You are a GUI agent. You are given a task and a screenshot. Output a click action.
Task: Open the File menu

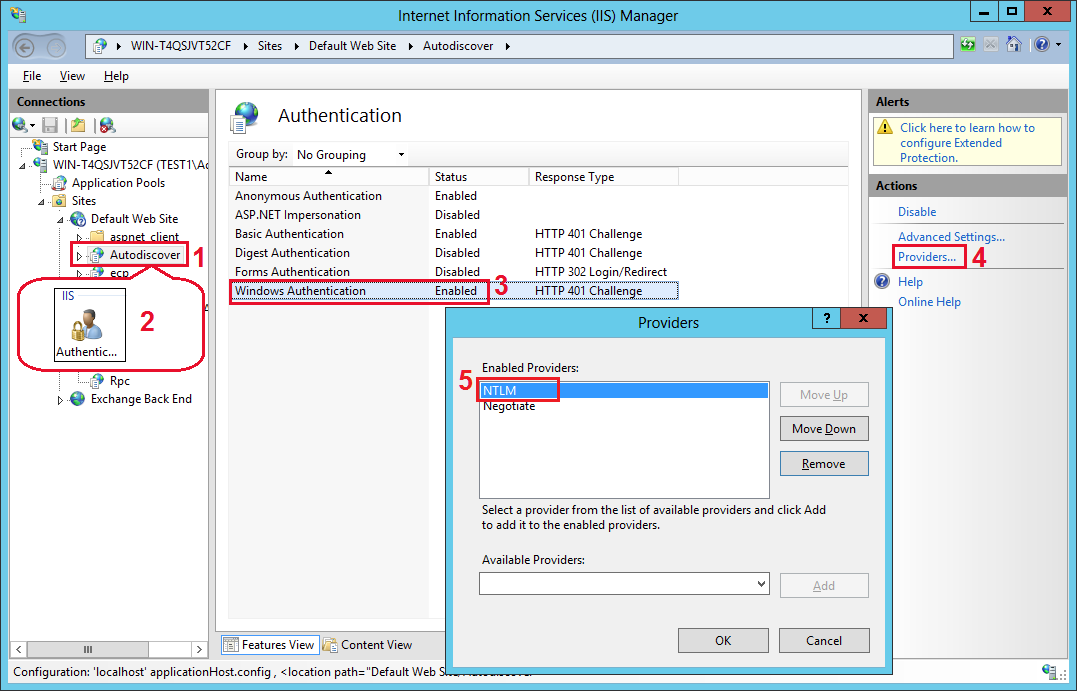pyautogui.click(x=32, y=76)
